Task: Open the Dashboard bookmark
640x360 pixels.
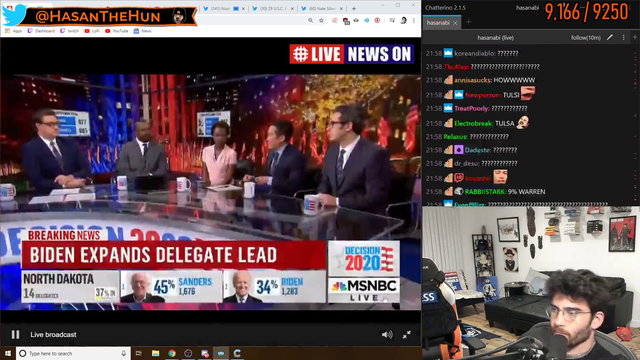Action: (x=41, y=31)
